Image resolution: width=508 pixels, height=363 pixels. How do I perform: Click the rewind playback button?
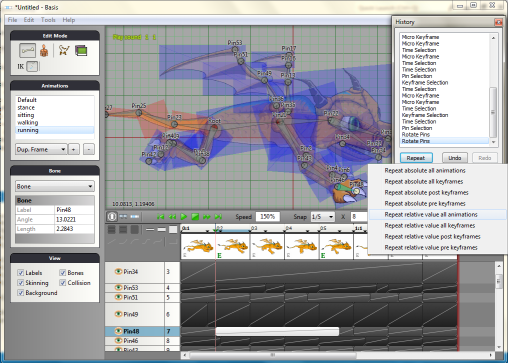pyautogui.click(x=172, y=217)
